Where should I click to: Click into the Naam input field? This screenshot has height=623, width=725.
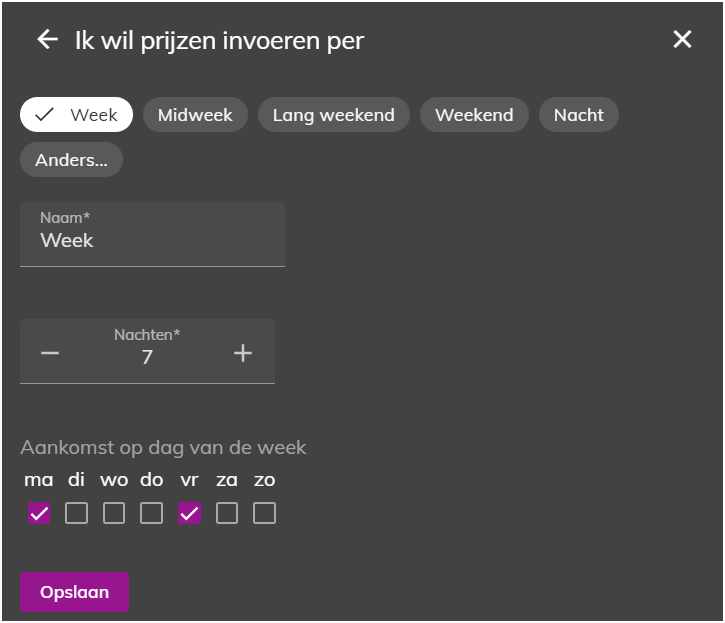pyautogui.click(x=152, y=234)
